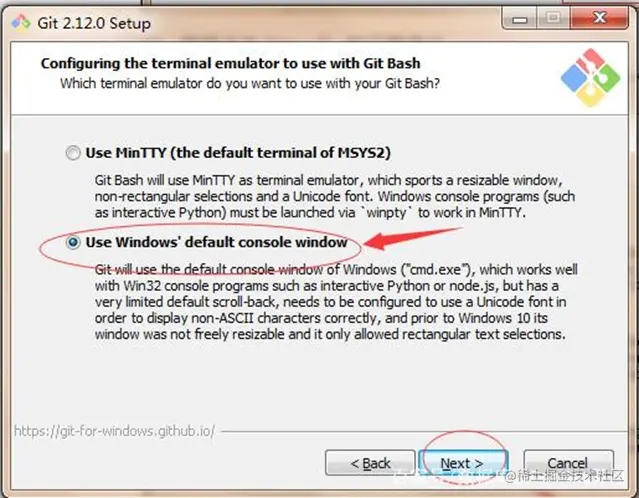Open the git-for-windows.github.io link
Screen dimensions: 639x498
(115, 431)
